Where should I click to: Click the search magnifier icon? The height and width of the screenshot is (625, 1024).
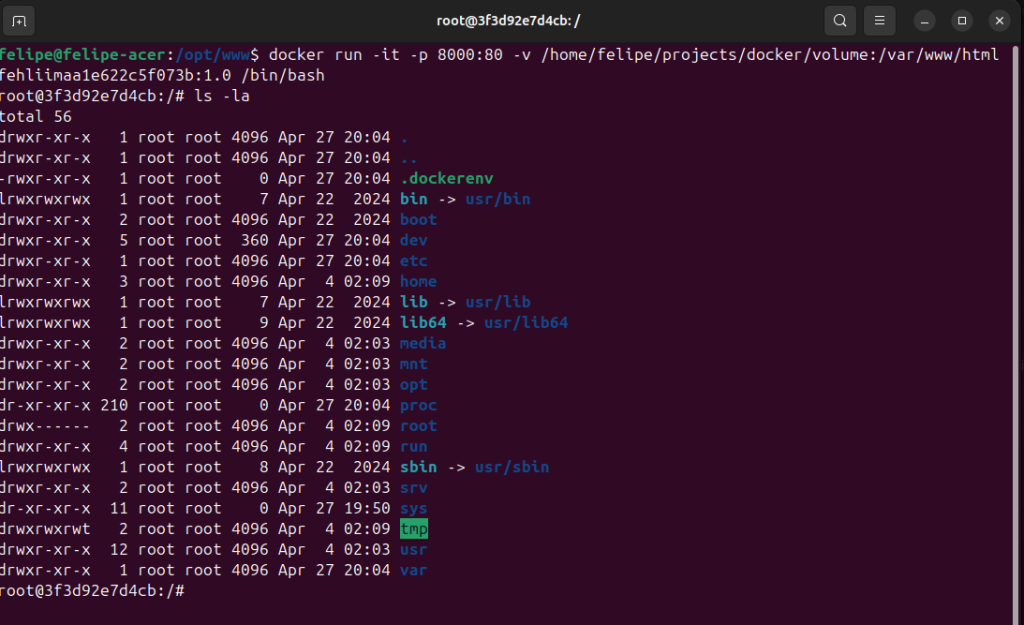840,20
